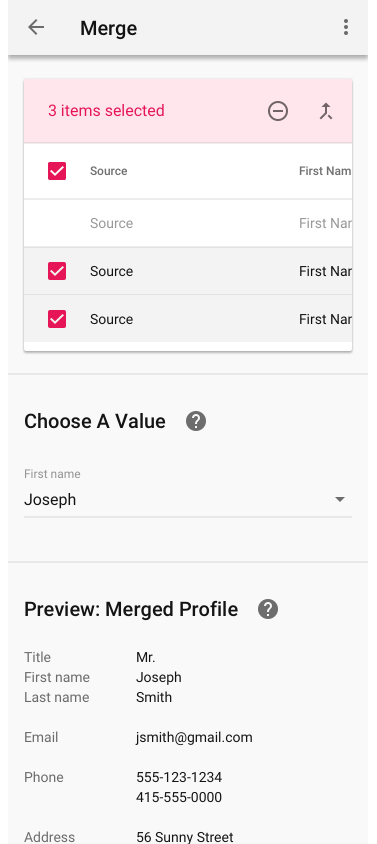The width and height of the screenshot is (377, 844).
Task: Click the 3 items selected label
Action: [x=106, y=110]
